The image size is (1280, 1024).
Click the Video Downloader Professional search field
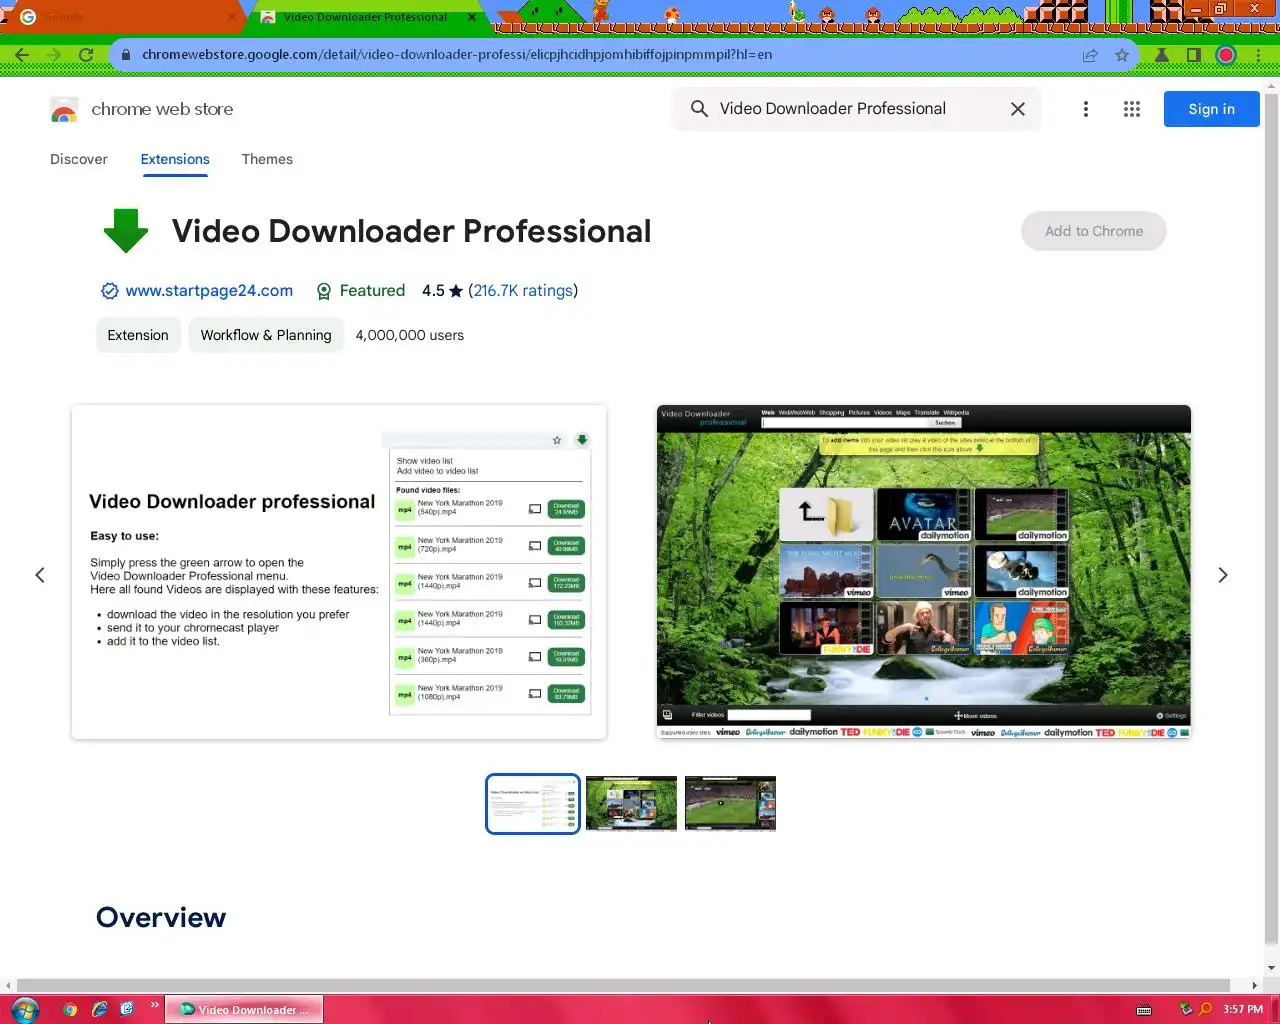(855, 109)
